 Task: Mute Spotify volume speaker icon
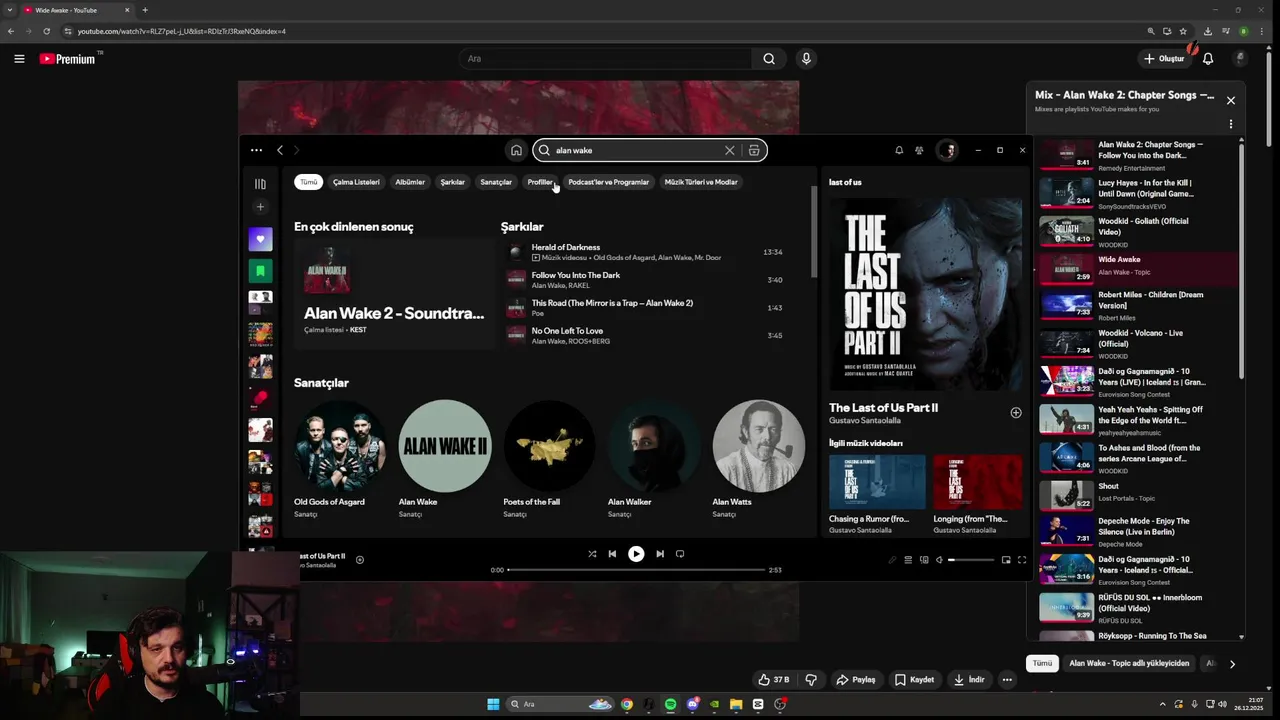click(x=939, y=560)
